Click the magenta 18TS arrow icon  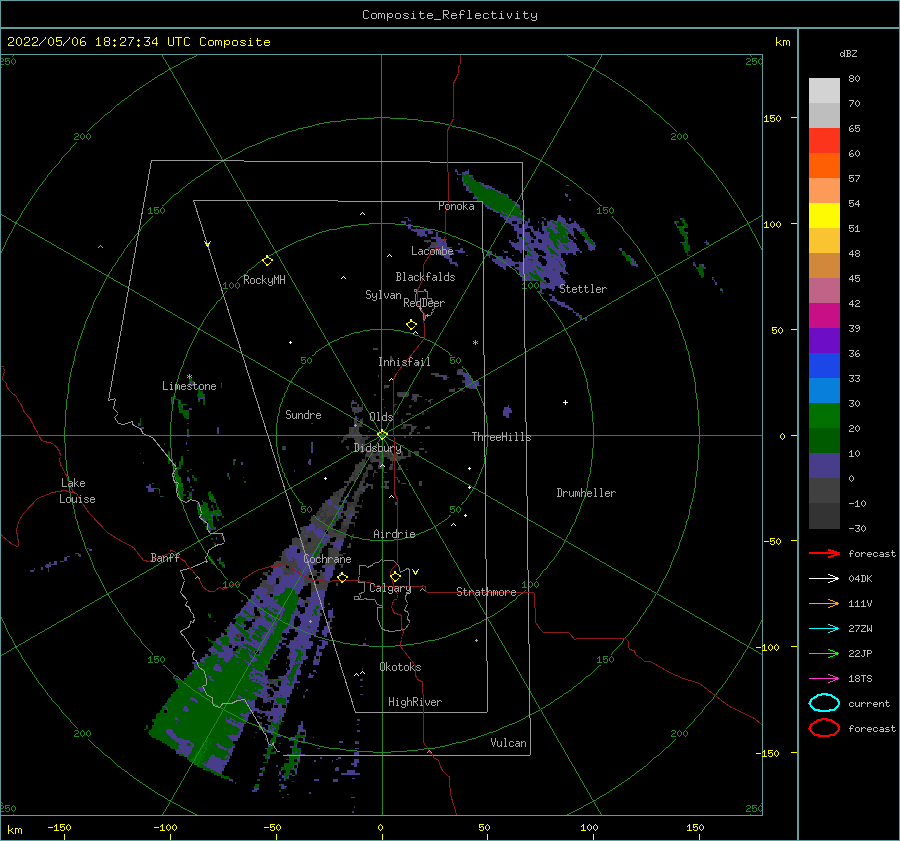tap(824, 679)
